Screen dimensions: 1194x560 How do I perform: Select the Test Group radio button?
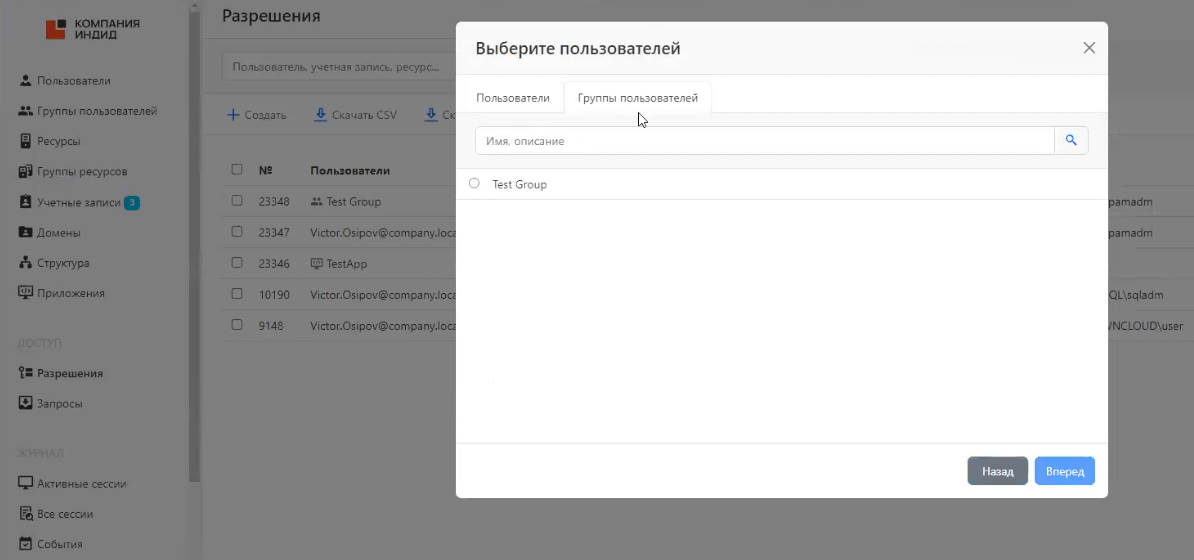point(474,184)
